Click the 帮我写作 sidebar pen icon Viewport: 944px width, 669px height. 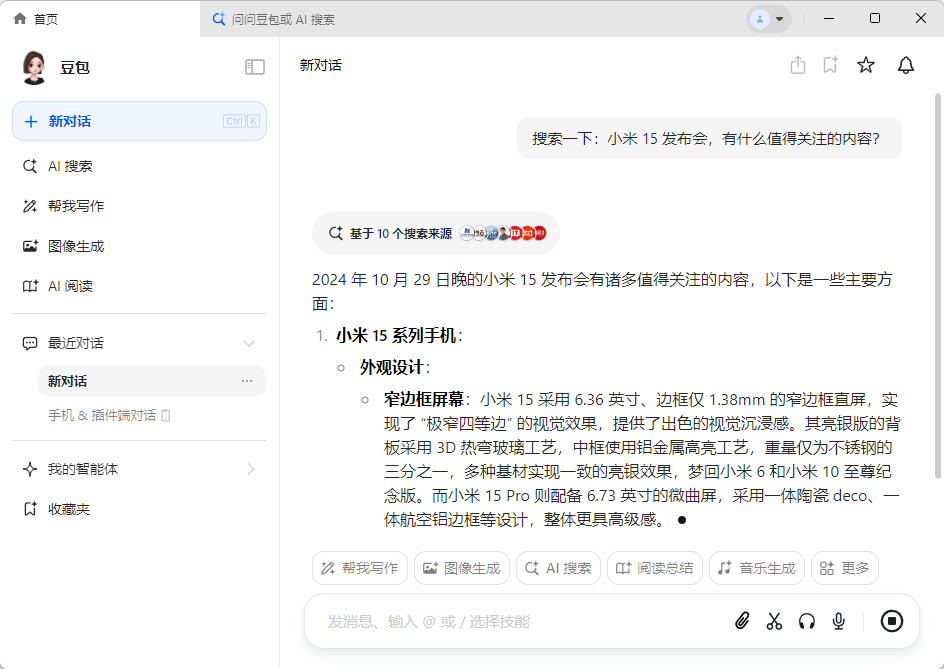(30, 206)
